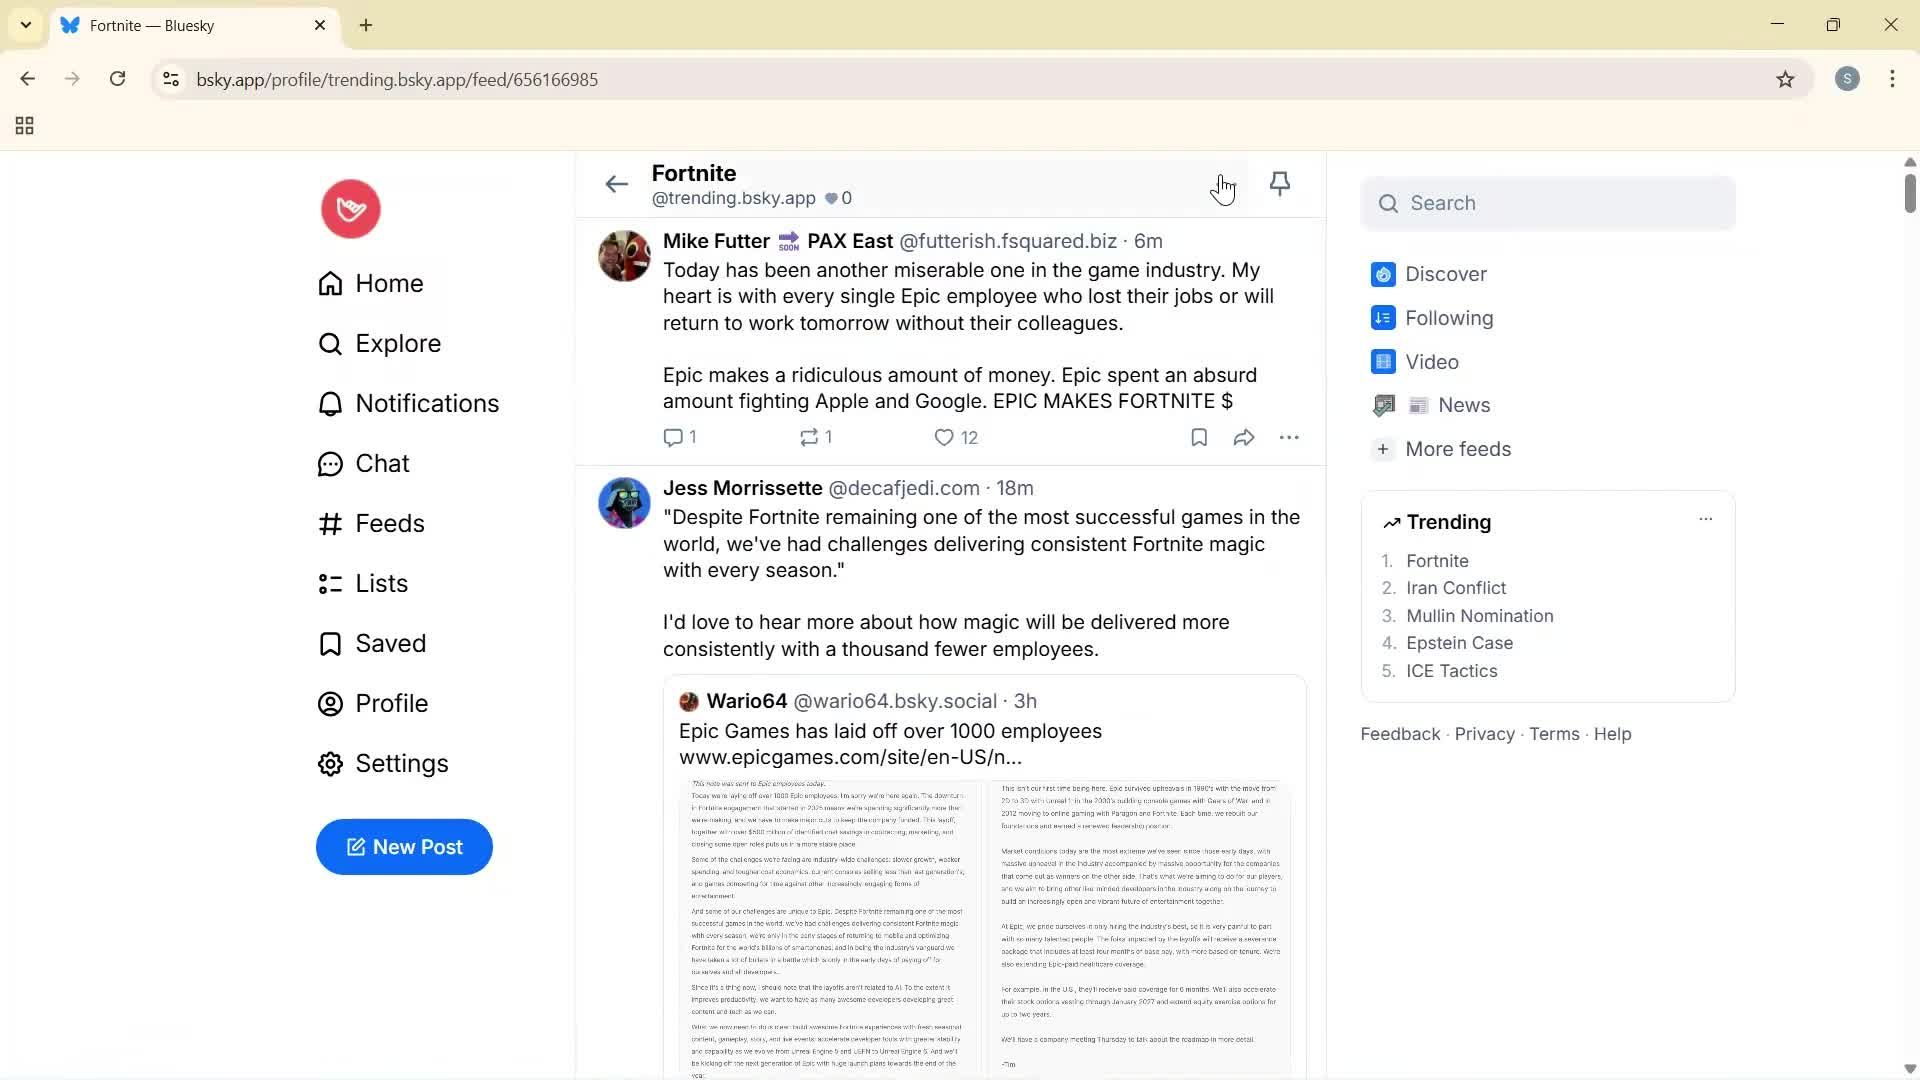The width and height of the screenshot is (1920, 1080).
Task: Share Mike Futter's post
Action: [x=1243, y=437]
